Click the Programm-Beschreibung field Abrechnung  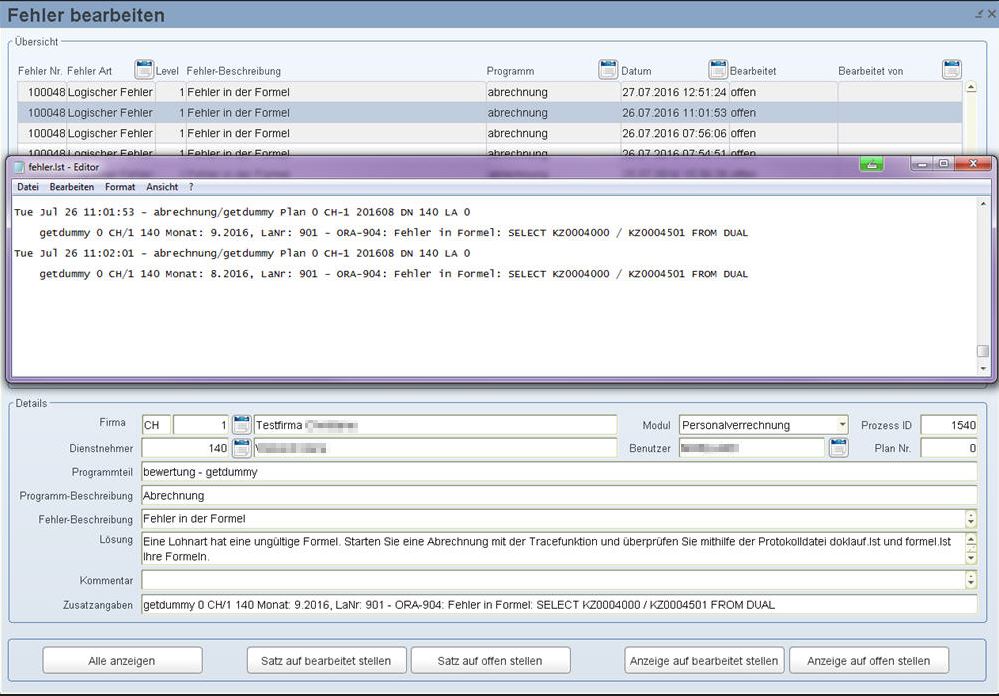pyautogui.click(x=559, y=495)
